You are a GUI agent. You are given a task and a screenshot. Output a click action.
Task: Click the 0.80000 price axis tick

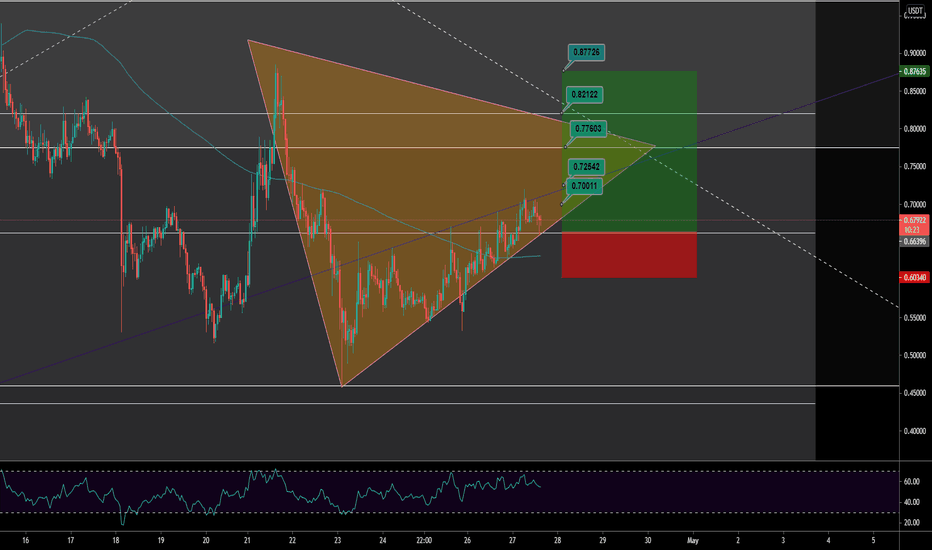pyautogui.click(x=915, y=128)
